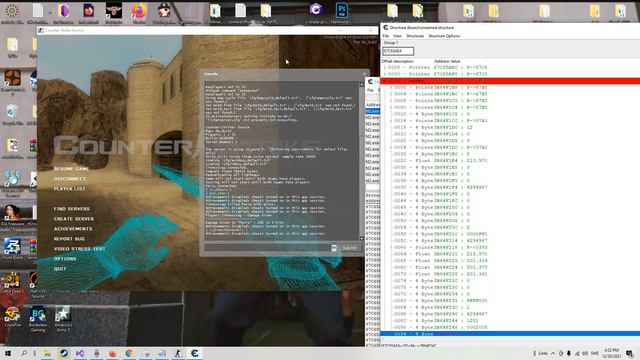Show hidden system tray icons
This screenshot has width=640, height=360.
pyautogui.click(x=553, y=353)
